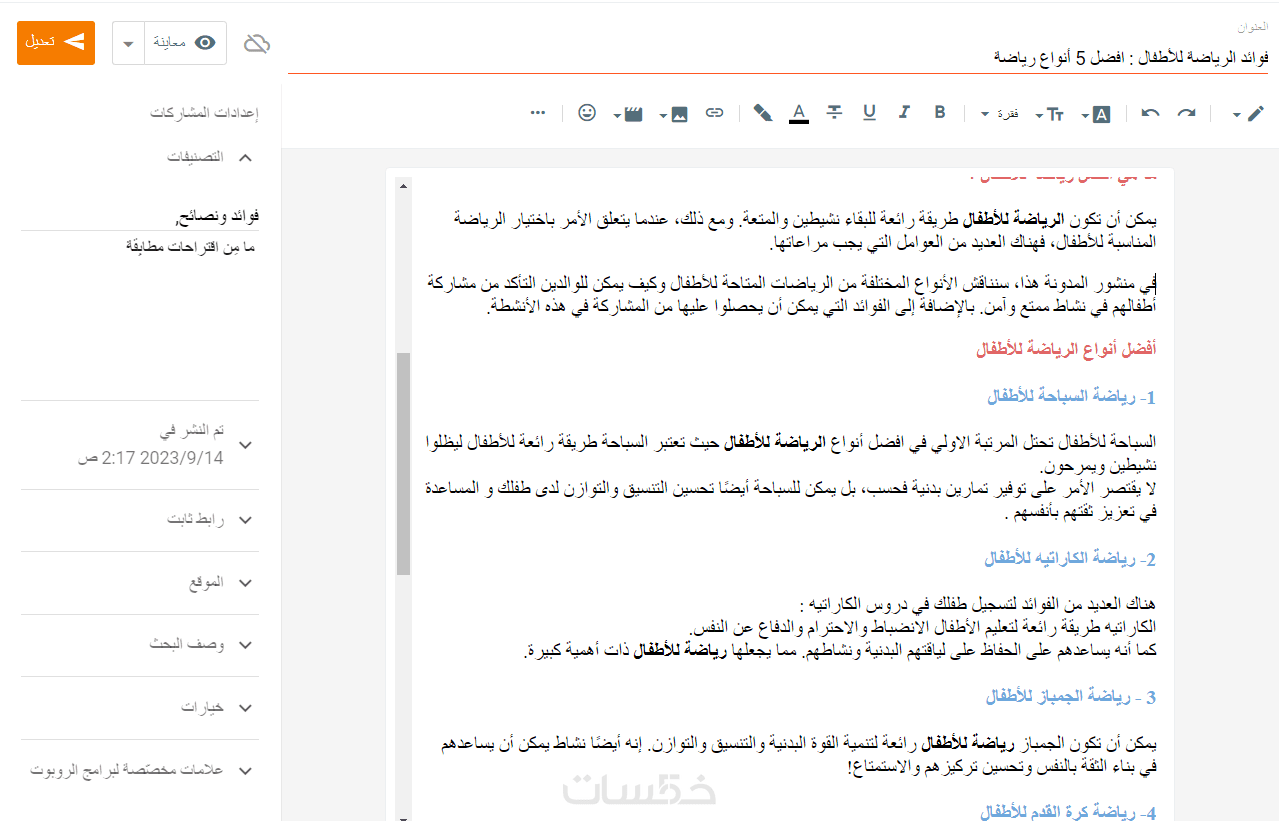The image size is (1279, 821).
Task: Click the إعدادات المشاركات settings heading
Action: point(205,113)
